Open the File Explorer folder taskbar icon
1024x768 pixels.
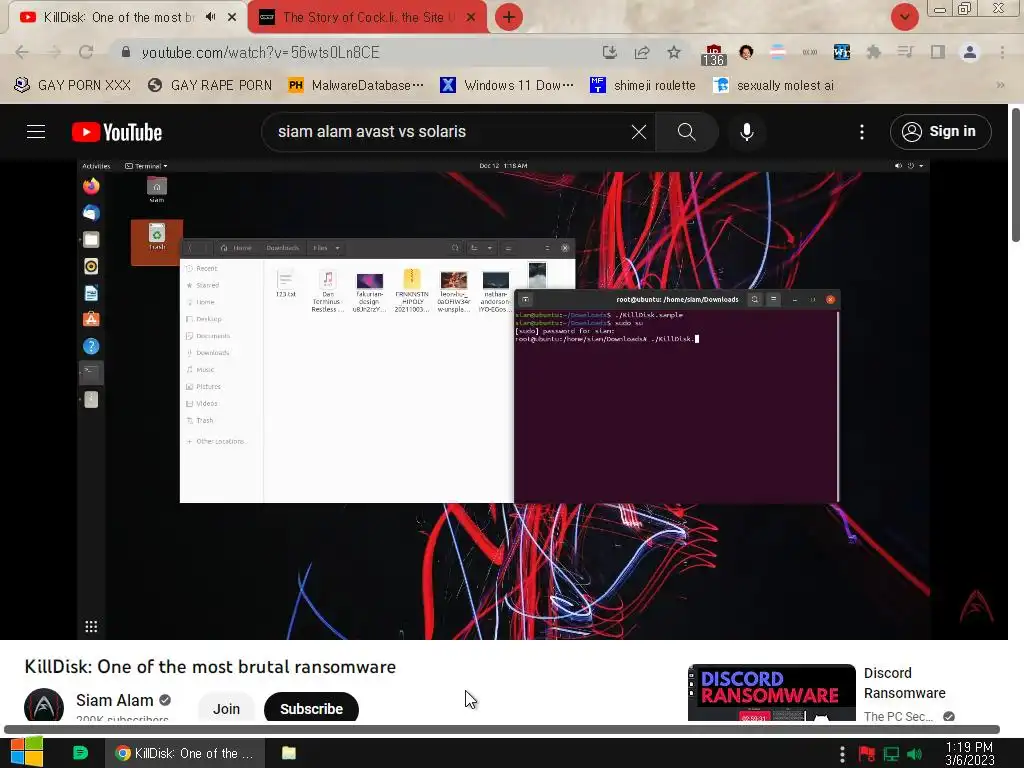(x=289, y=753)
